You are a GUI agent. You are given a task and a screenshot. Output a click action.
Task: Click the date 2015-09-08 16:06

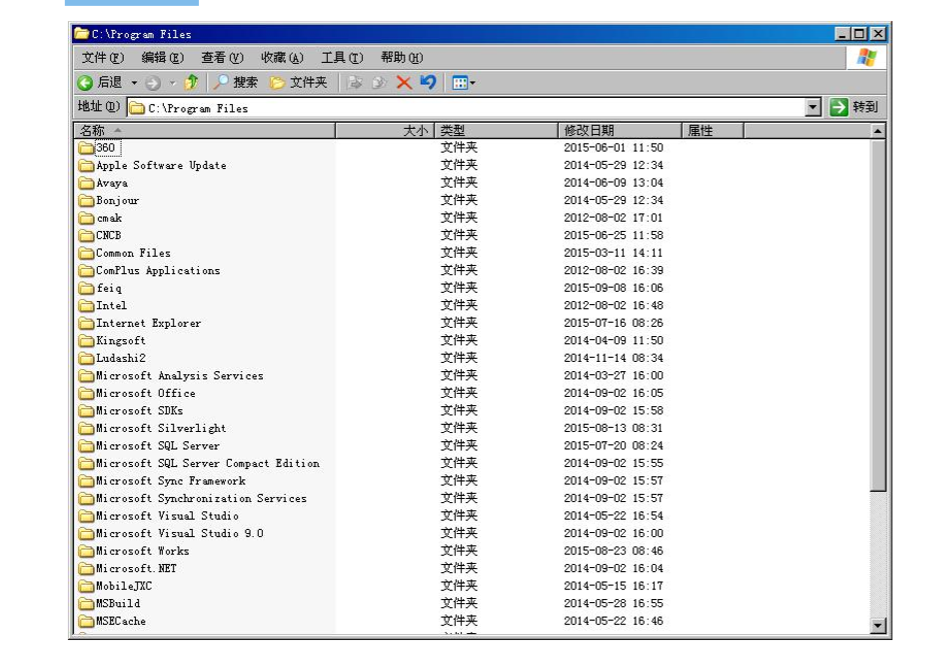click(613, 288)
